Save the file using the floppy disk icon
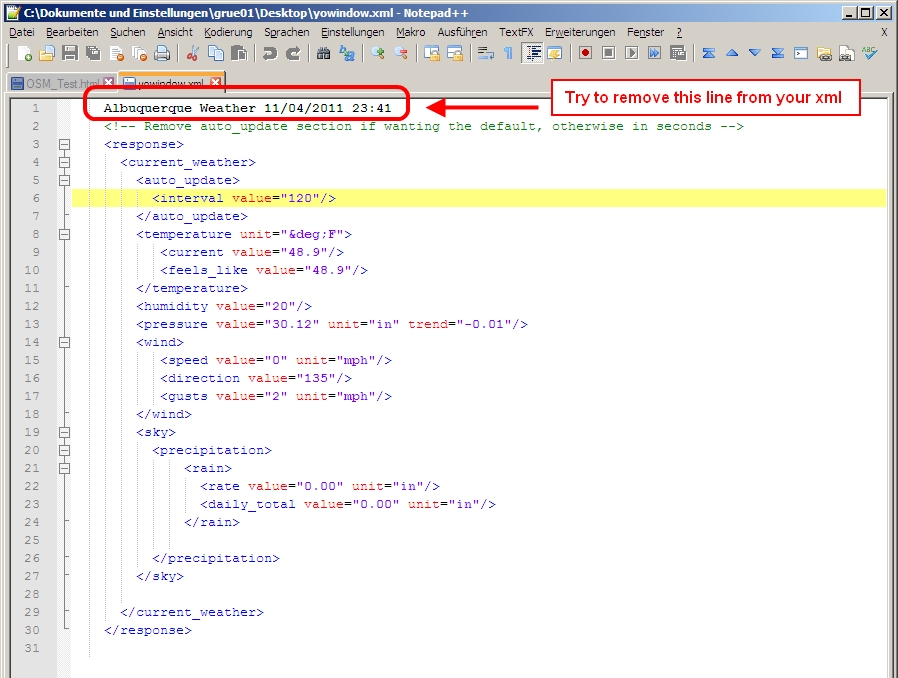Screen dimensions: 898x678 coord(69,53)
